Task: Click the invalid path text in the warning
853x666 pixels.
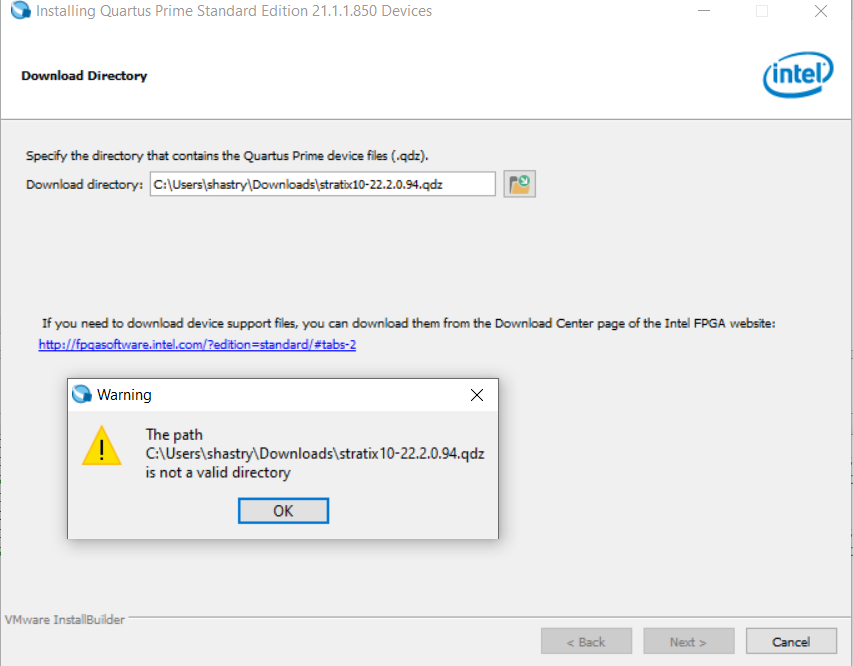Action: click(x=315, y=454)
